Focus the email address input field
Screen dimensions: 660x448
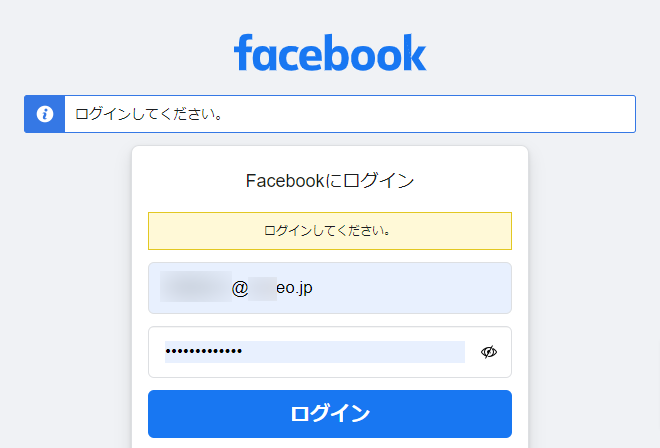click(x=330, y=288)
